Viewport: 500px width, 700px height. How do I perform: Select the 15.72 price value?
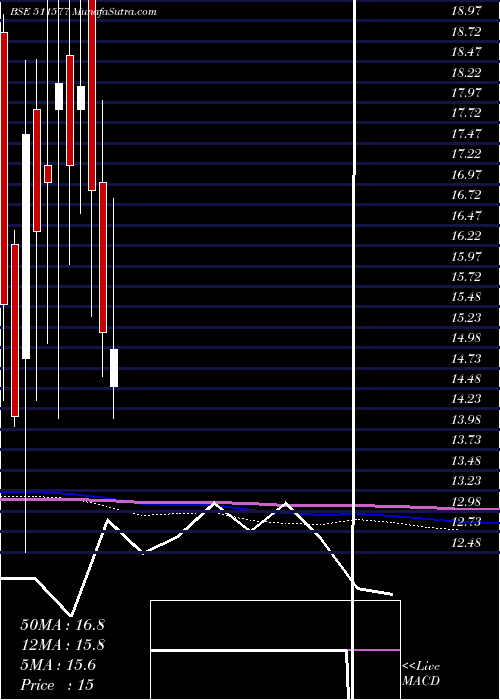[466, 277]
